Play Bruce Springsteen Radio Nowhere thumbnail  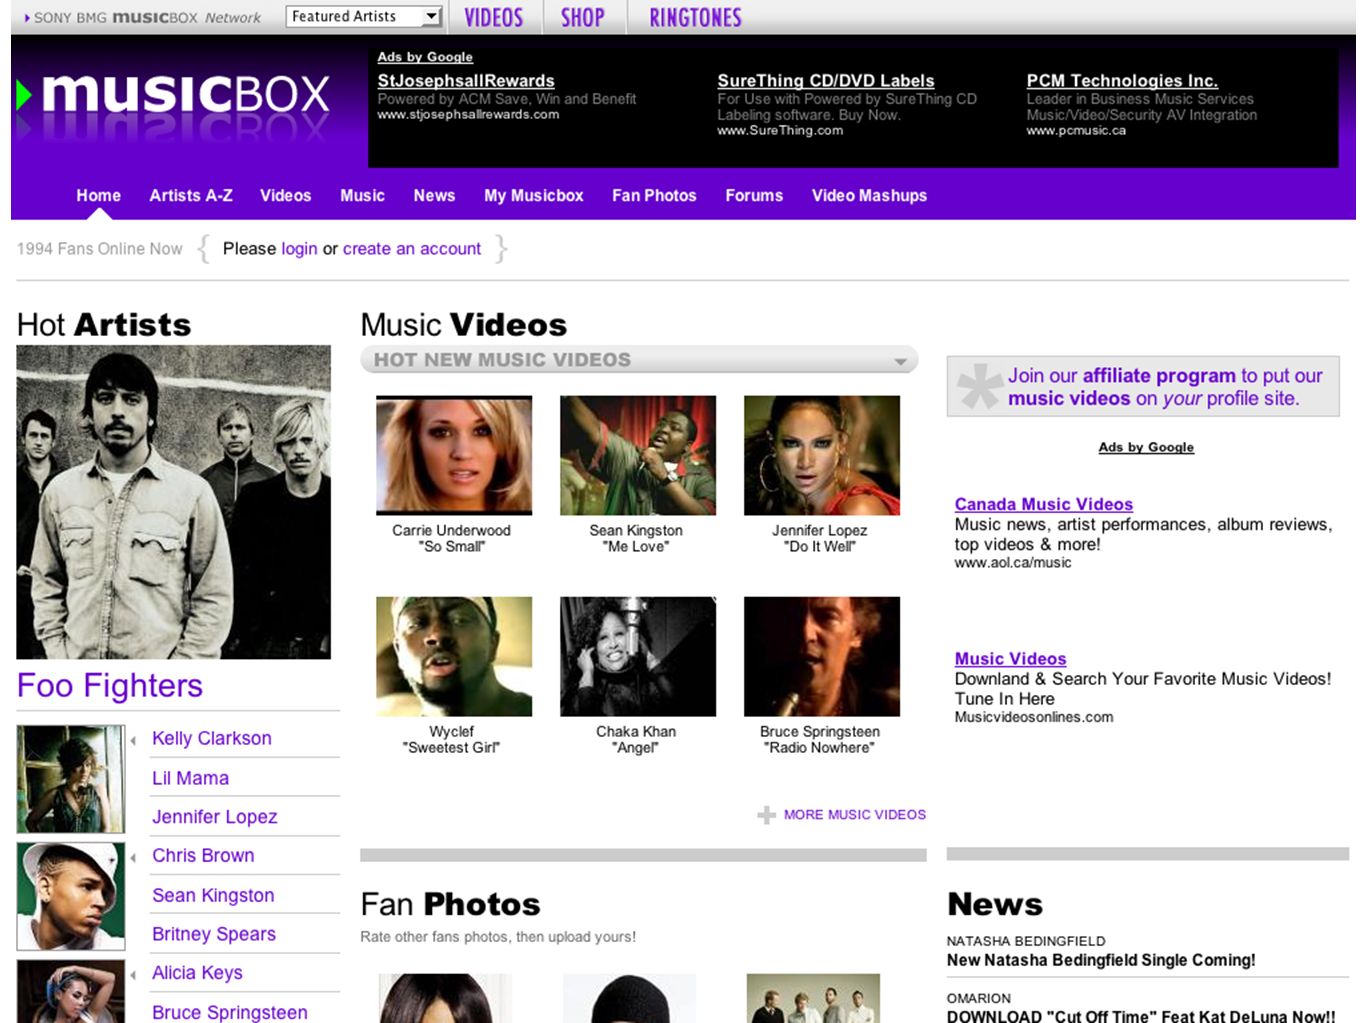pos(822,657)
